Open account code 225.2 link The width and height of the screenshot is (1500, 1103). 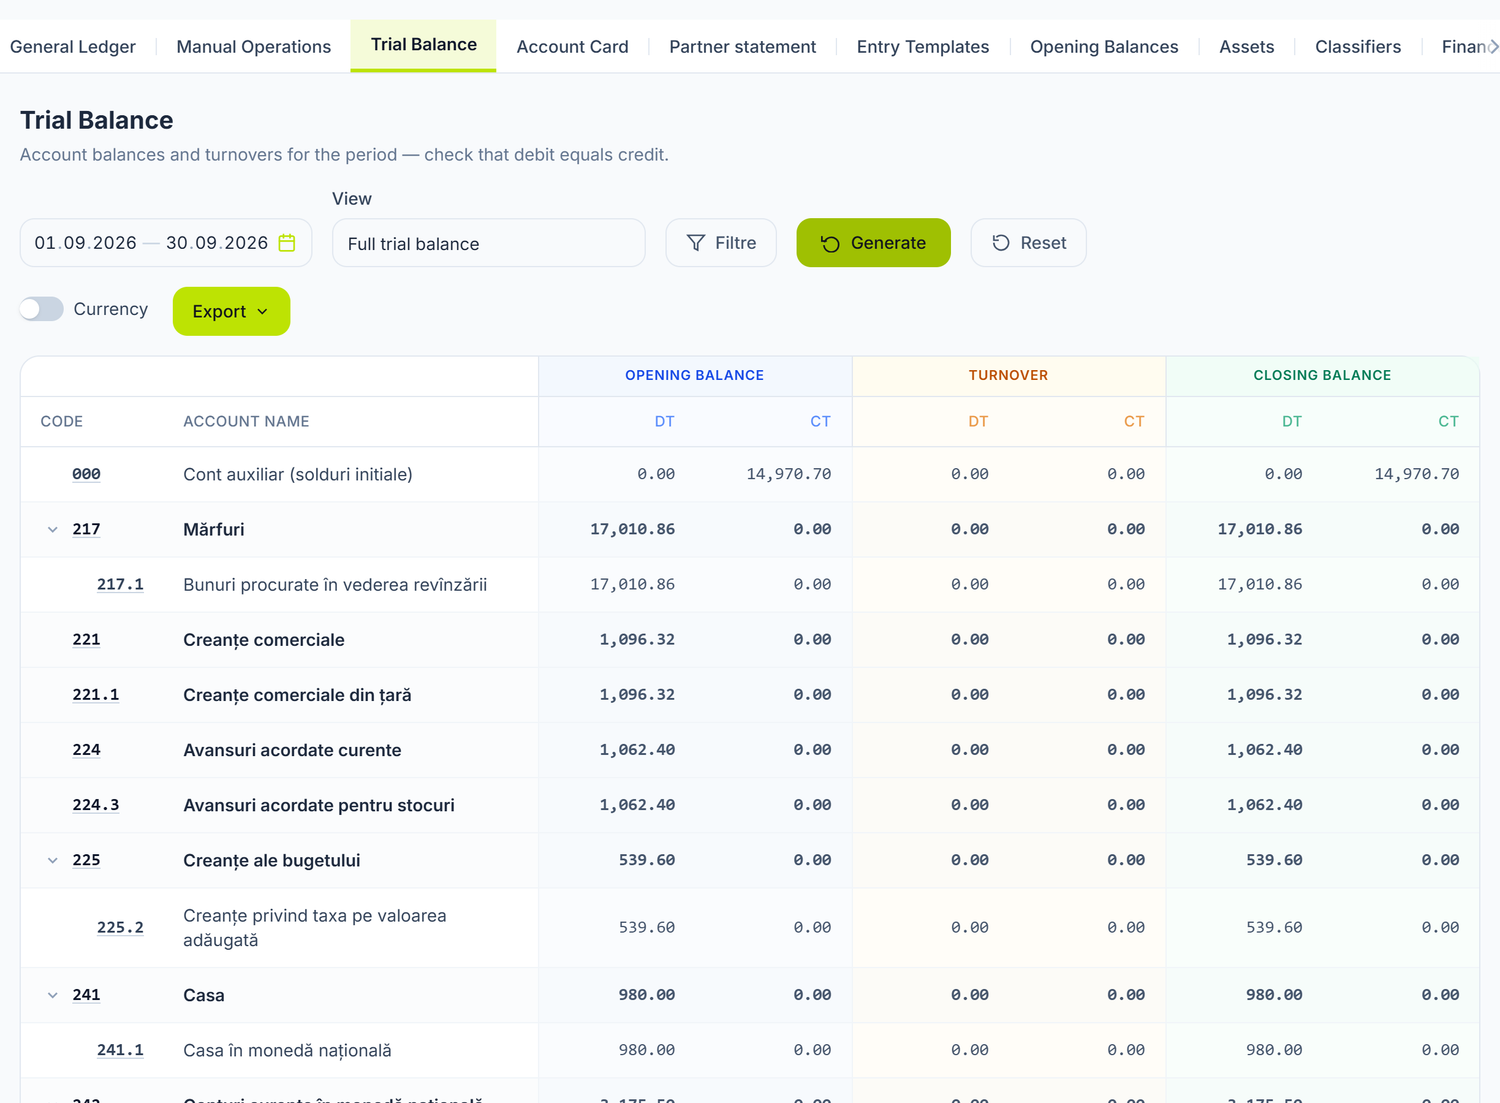coord(120,928)
